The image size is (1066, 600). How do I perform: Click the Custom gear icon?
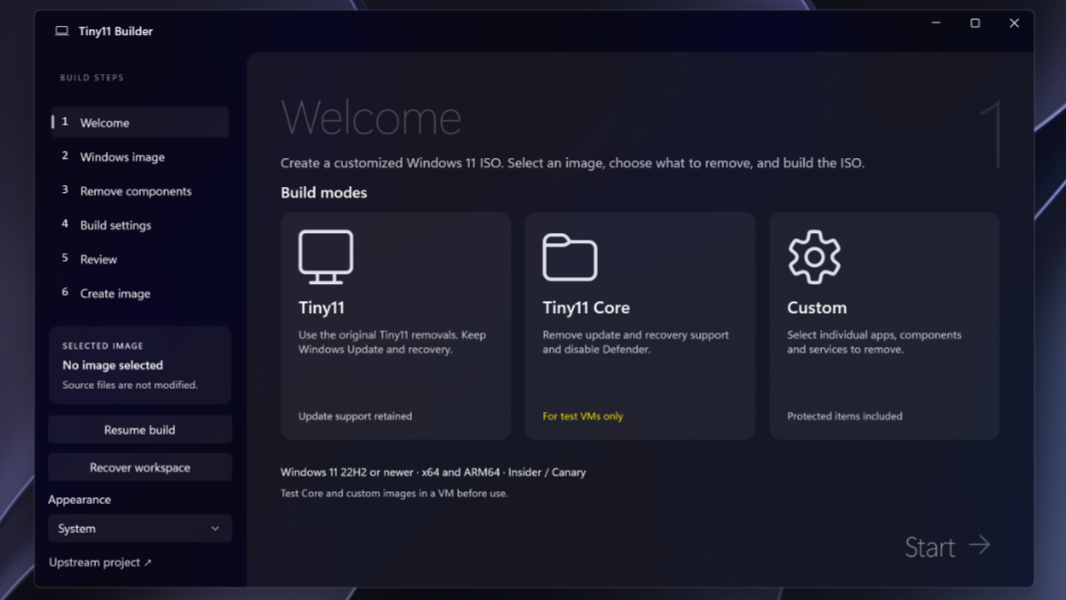coord(814,257)
